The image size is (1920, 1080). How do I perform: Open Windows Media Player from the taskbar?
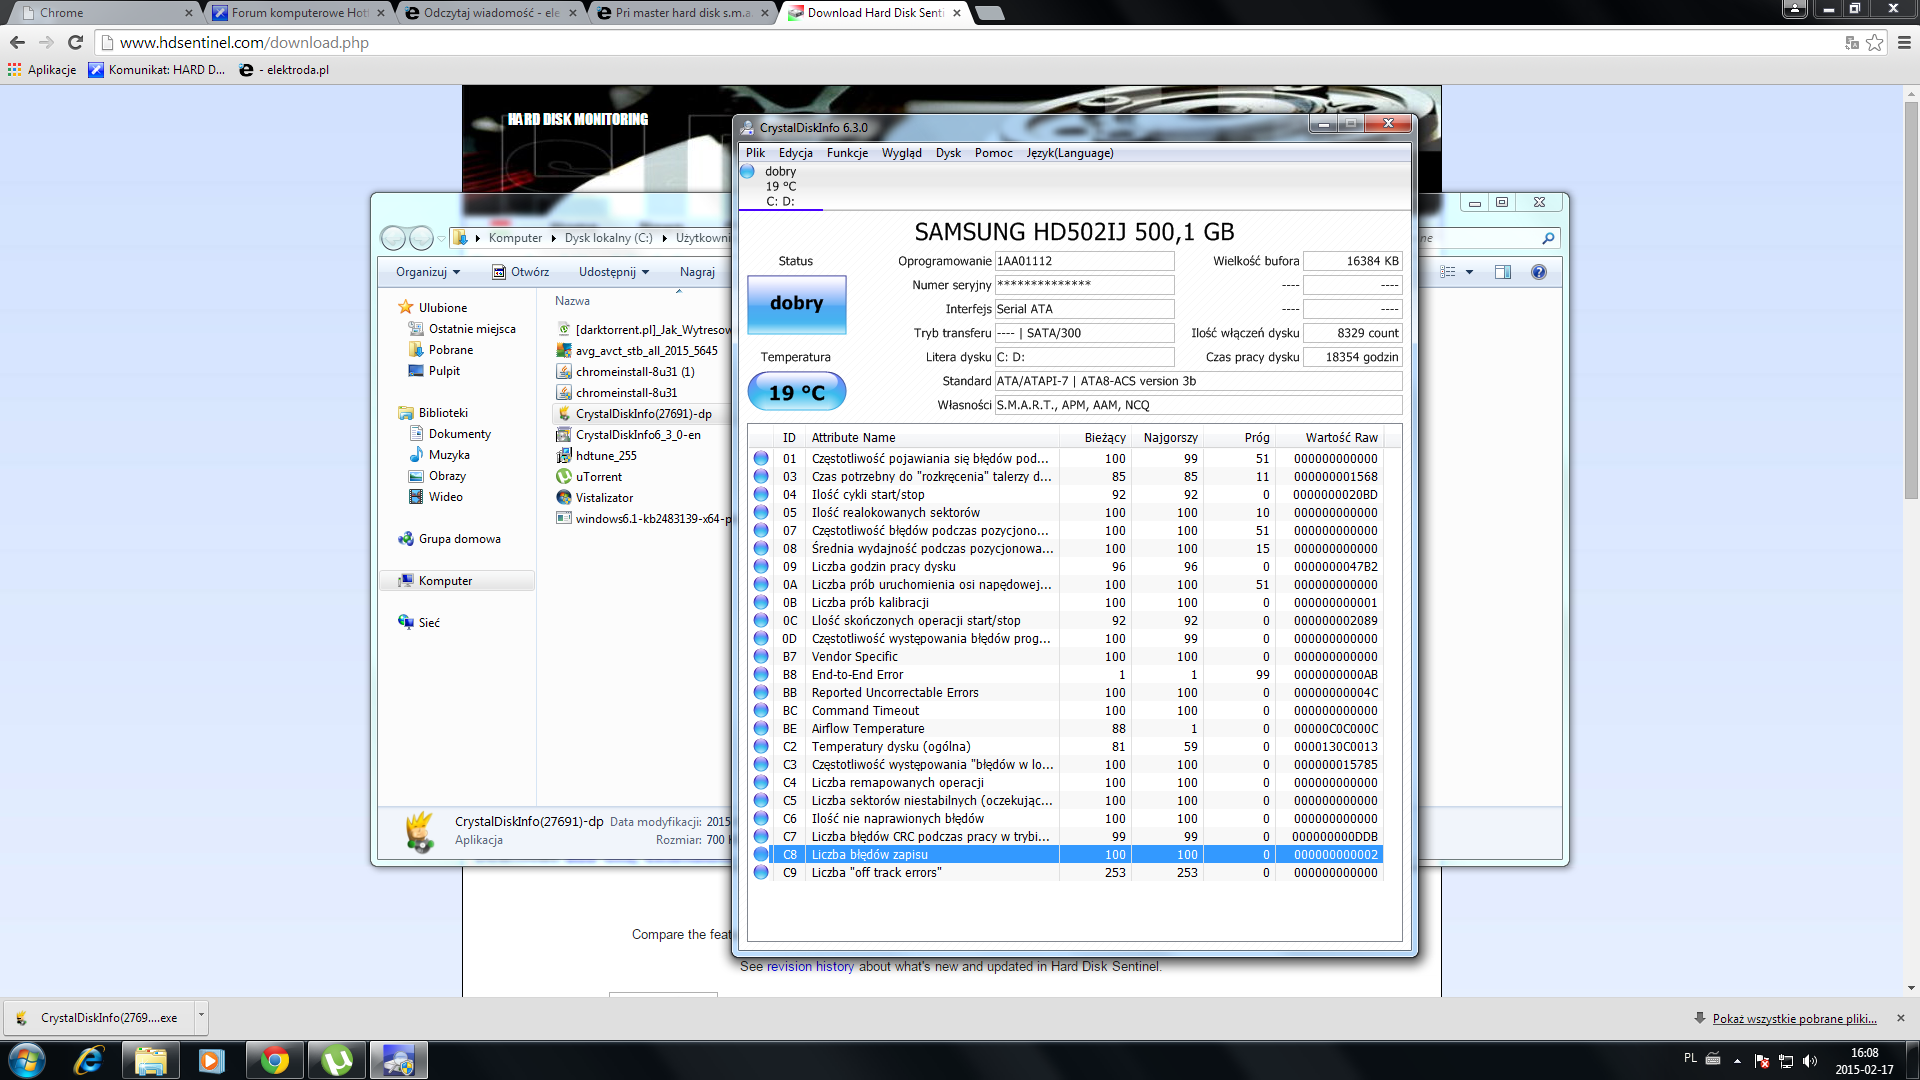pos(211,1059)
